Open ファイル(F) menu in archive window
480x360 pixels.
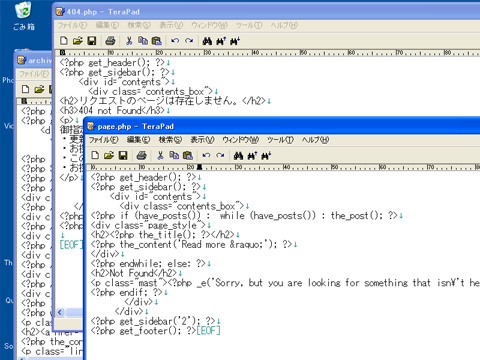click(34, 74)
